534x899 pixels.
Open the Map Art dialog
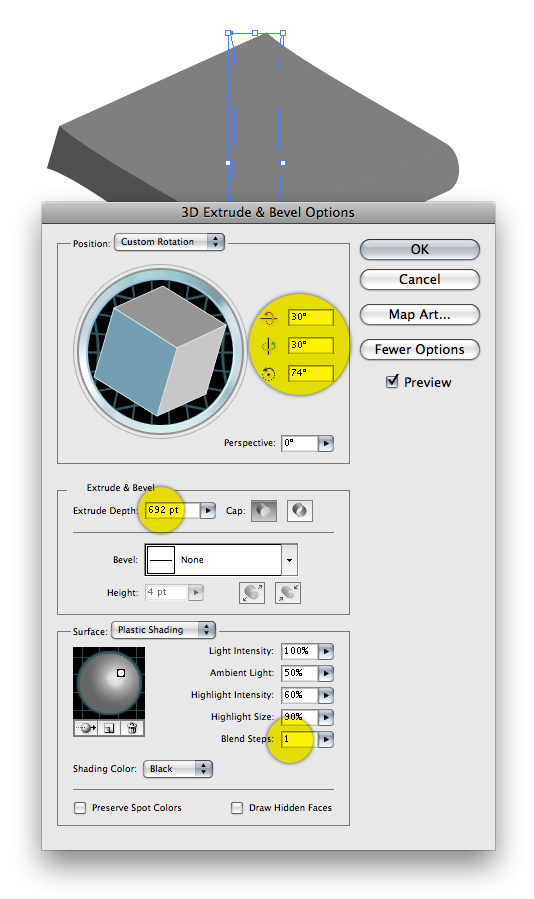[419, 315]
